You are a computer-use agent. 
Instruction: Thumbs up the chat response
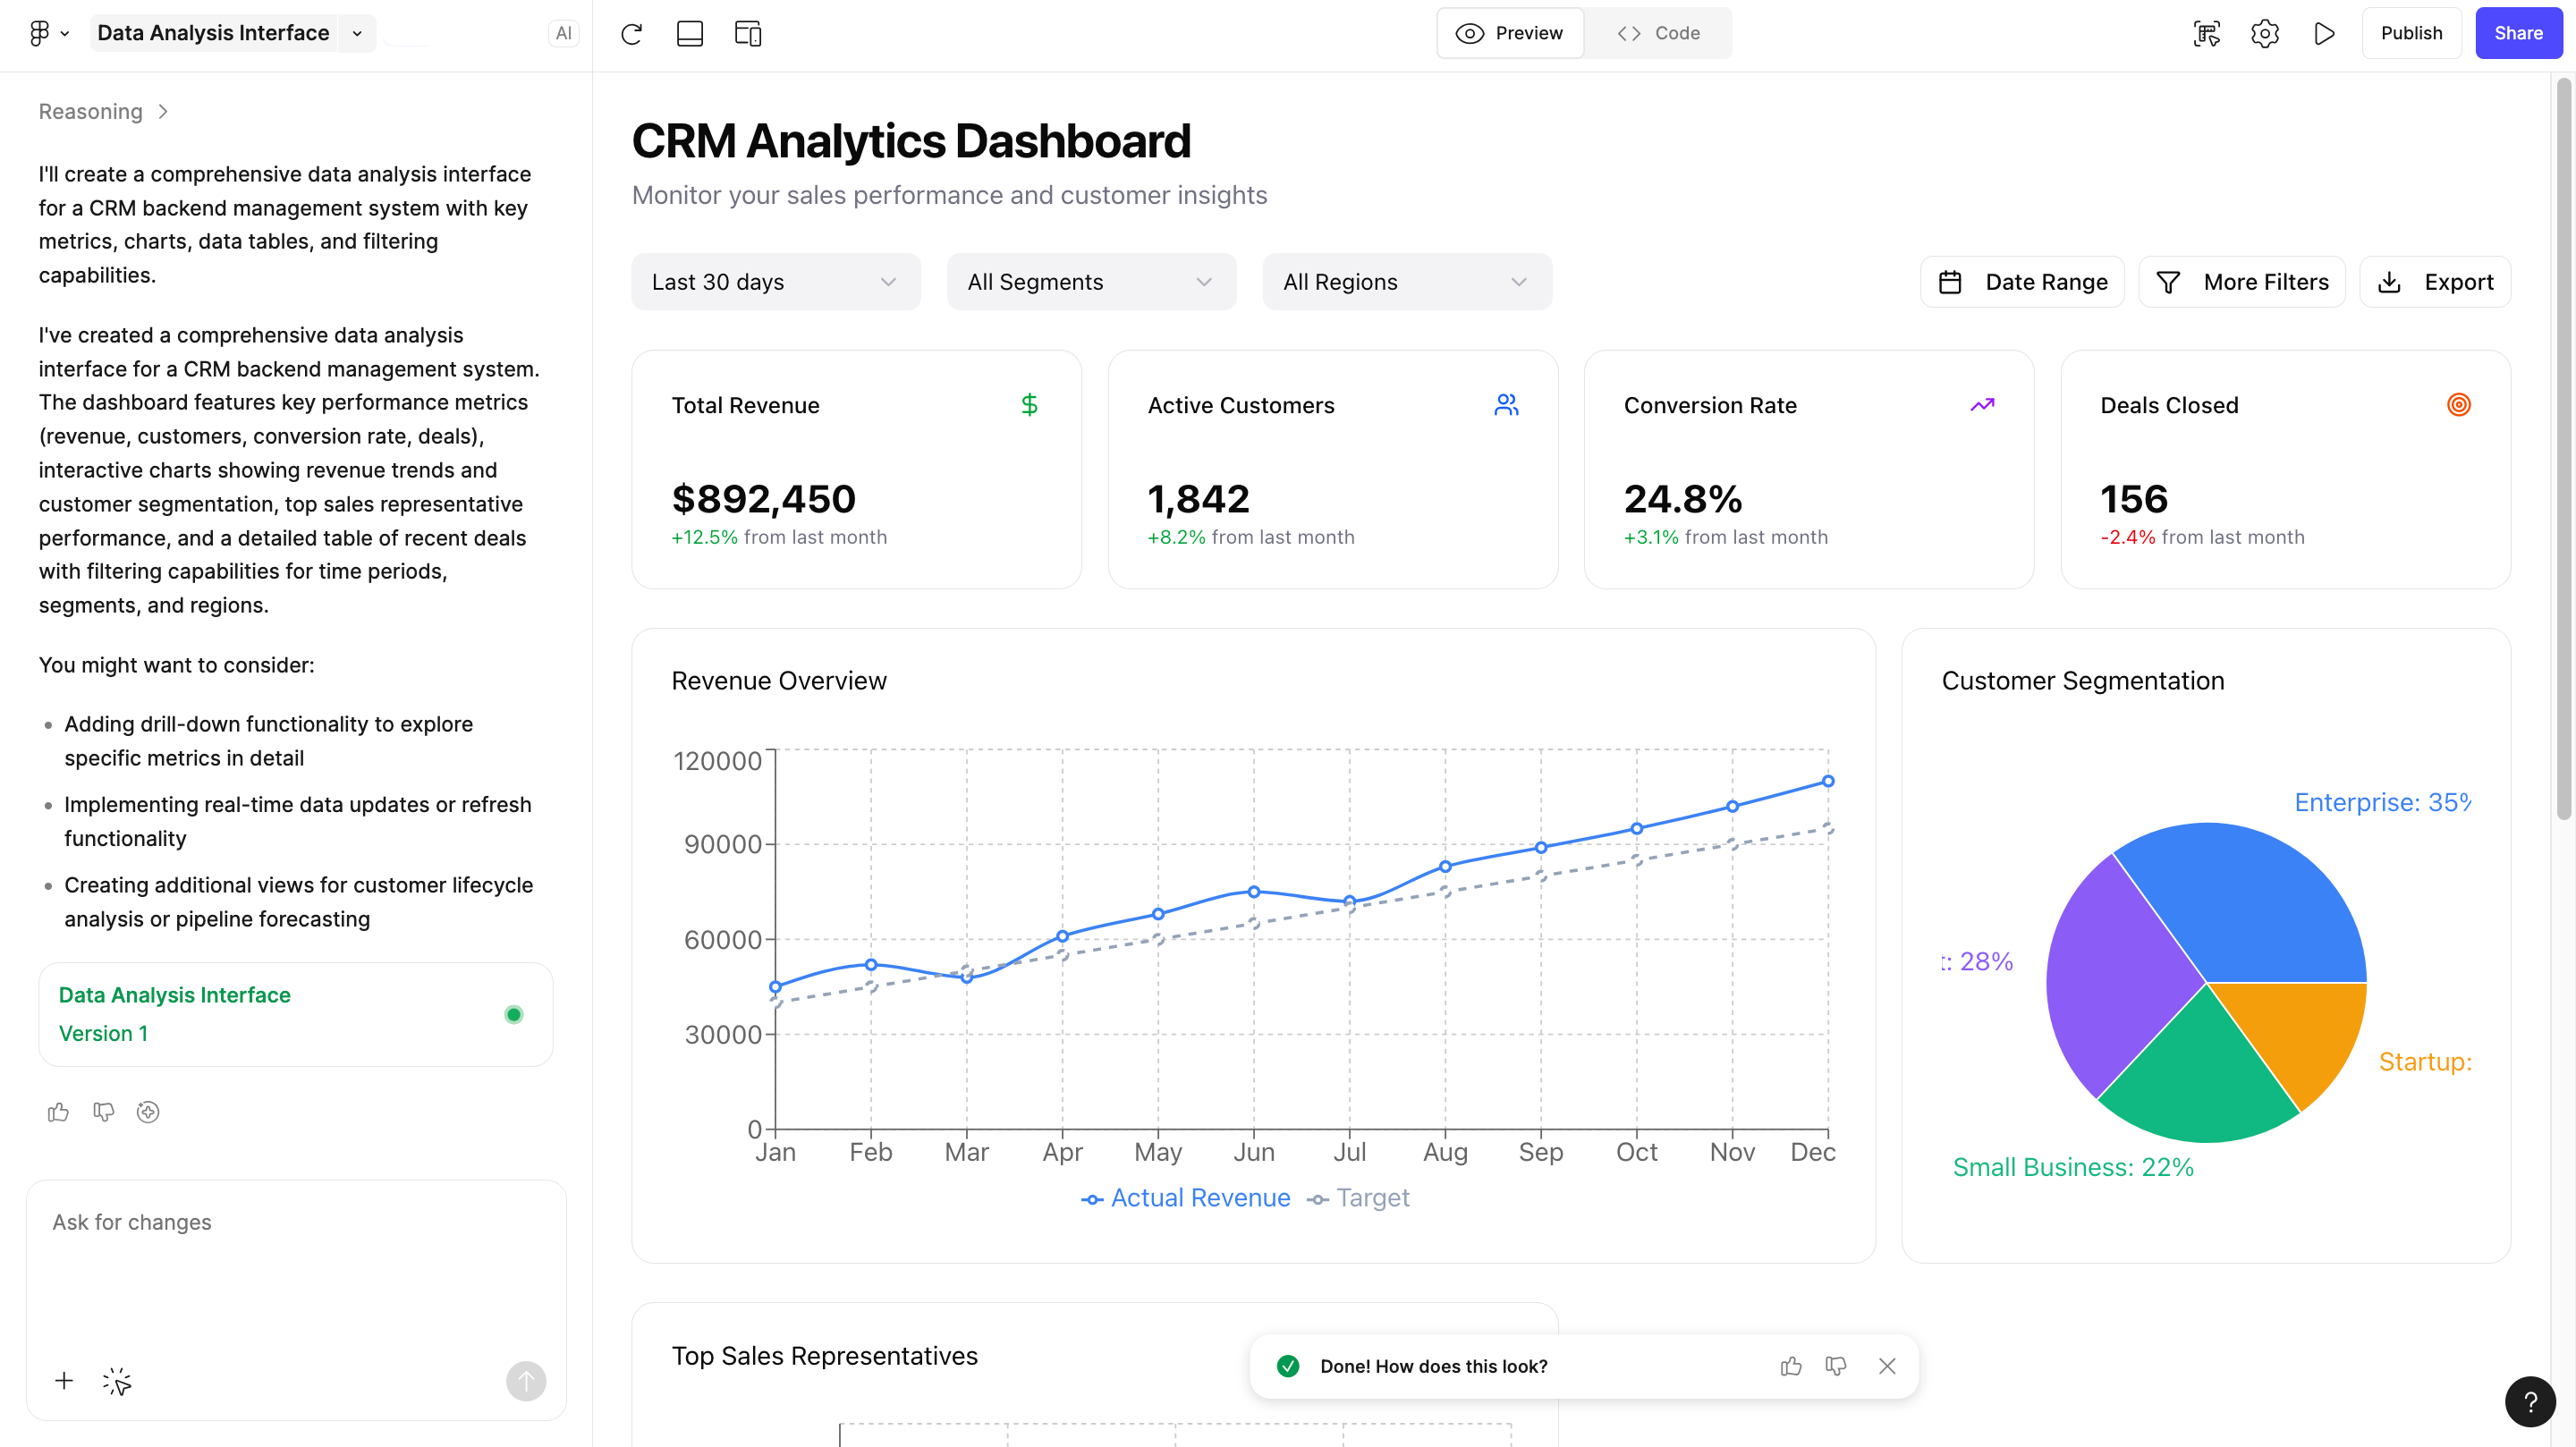point(58,1112)
